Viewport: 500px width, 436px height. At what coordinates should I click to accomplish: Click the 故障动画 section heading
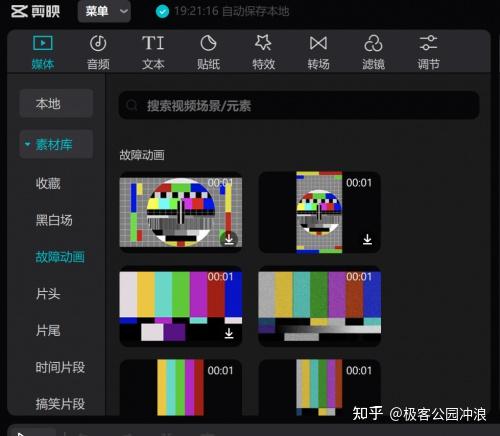[x=142, y=155]
